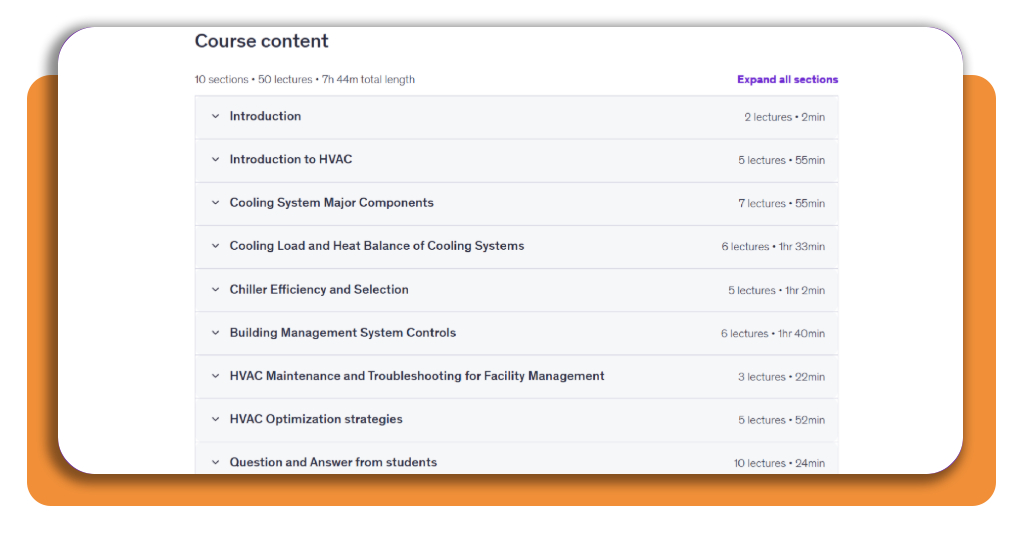Viewport: 1024px width, 536px height.
Task: Open the Introduction section title
Action: pyautogui.click(x=265, y=116)
